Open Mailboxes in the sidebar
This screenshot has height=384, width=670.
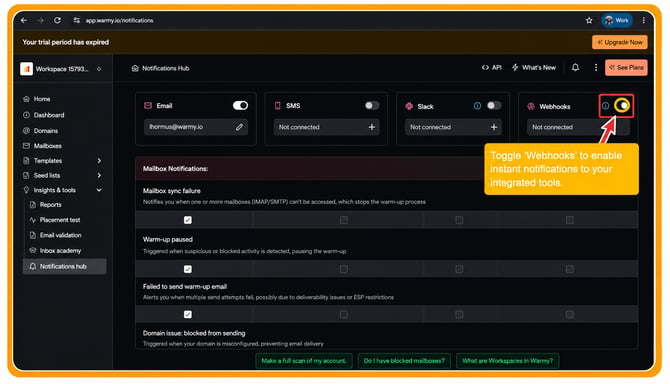click(x=47, y=146)
